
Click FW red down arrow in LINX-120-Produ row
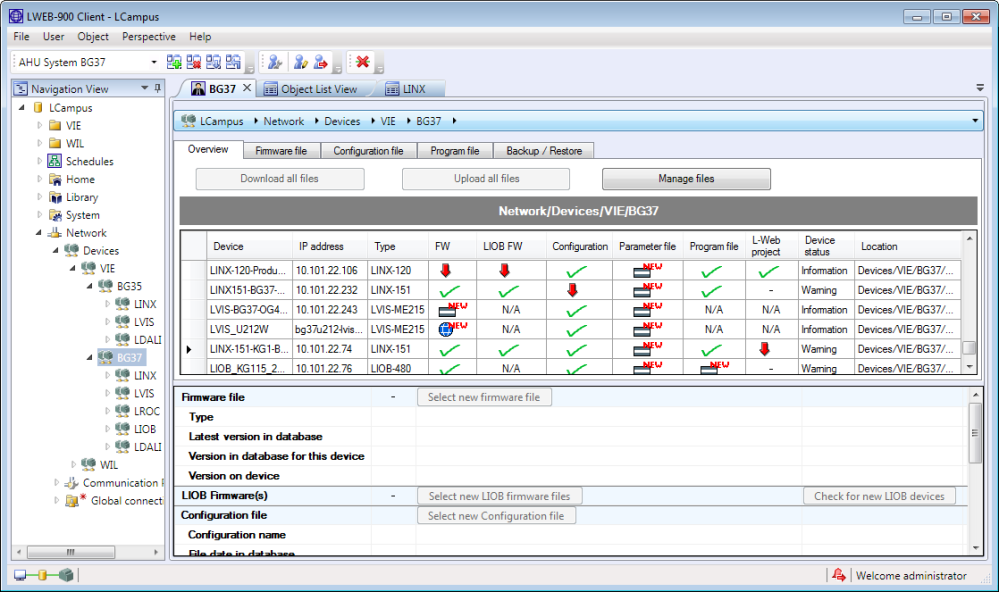click(445, 270)
